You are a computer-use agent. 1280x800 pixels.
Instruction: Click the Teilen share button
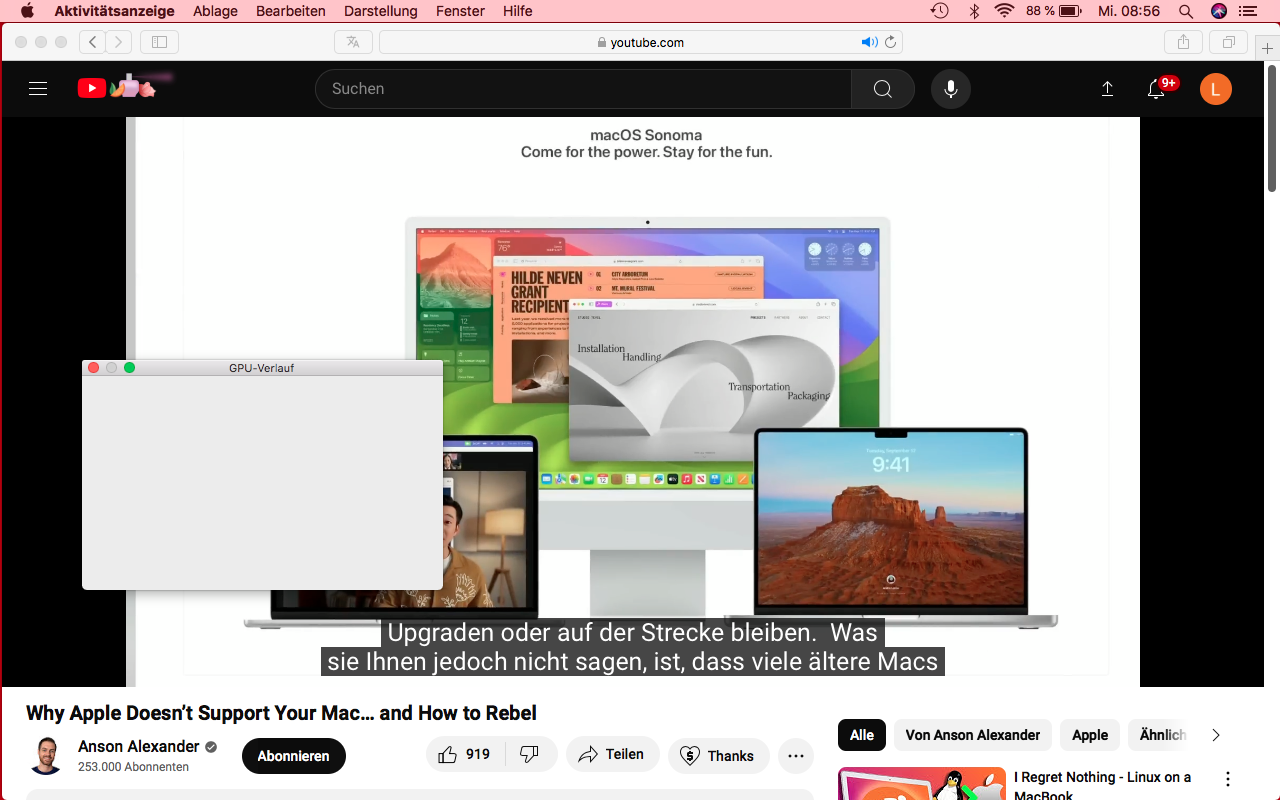[x=612, y=755]
